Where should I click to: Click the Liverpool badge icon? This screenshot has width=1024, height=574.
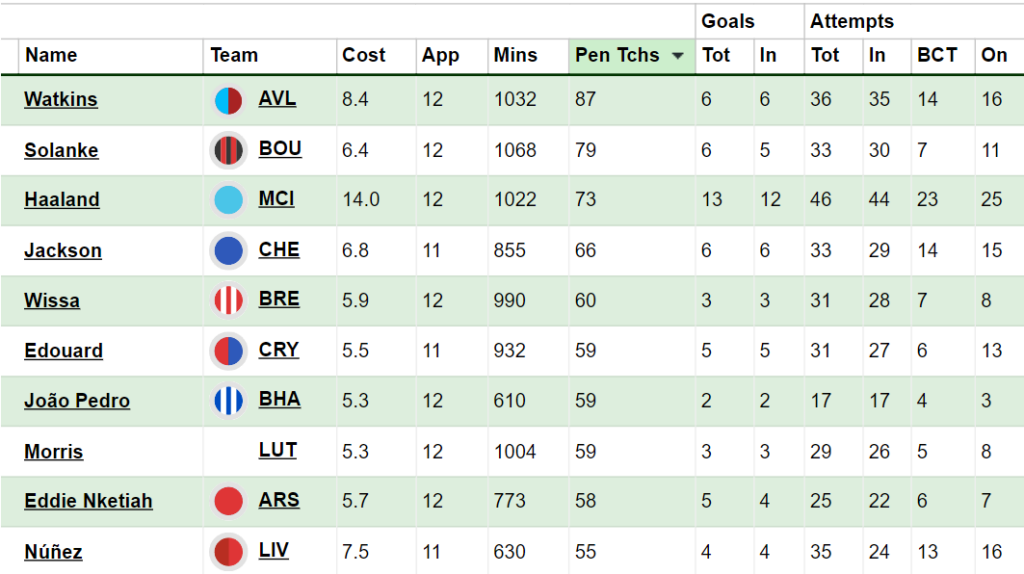pos(229,552)
